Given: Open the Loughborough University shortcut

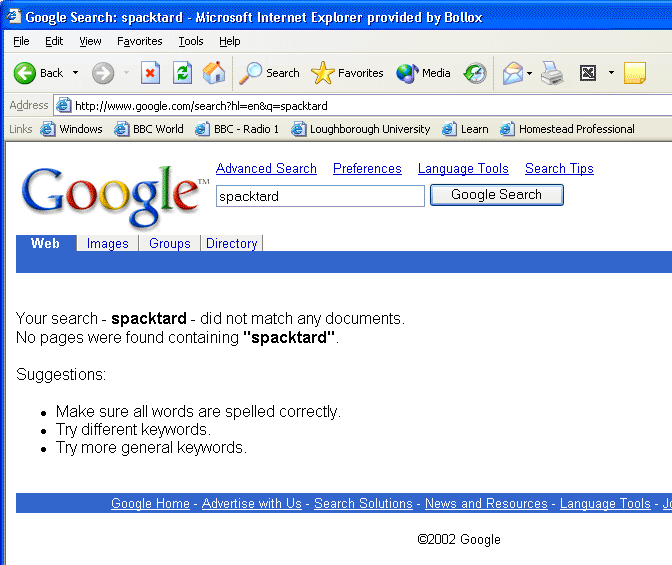Looking at the screenshot, I should [x=360, y=129].
